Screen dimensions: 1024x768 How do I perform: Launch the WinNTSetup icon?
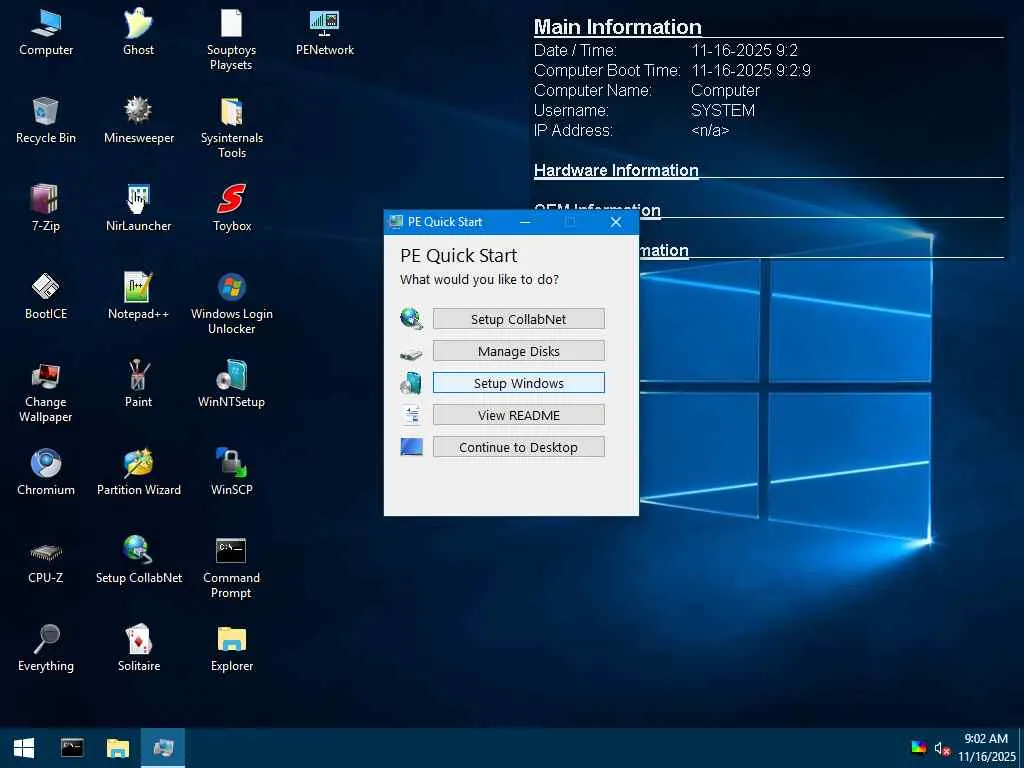point(231,384)
